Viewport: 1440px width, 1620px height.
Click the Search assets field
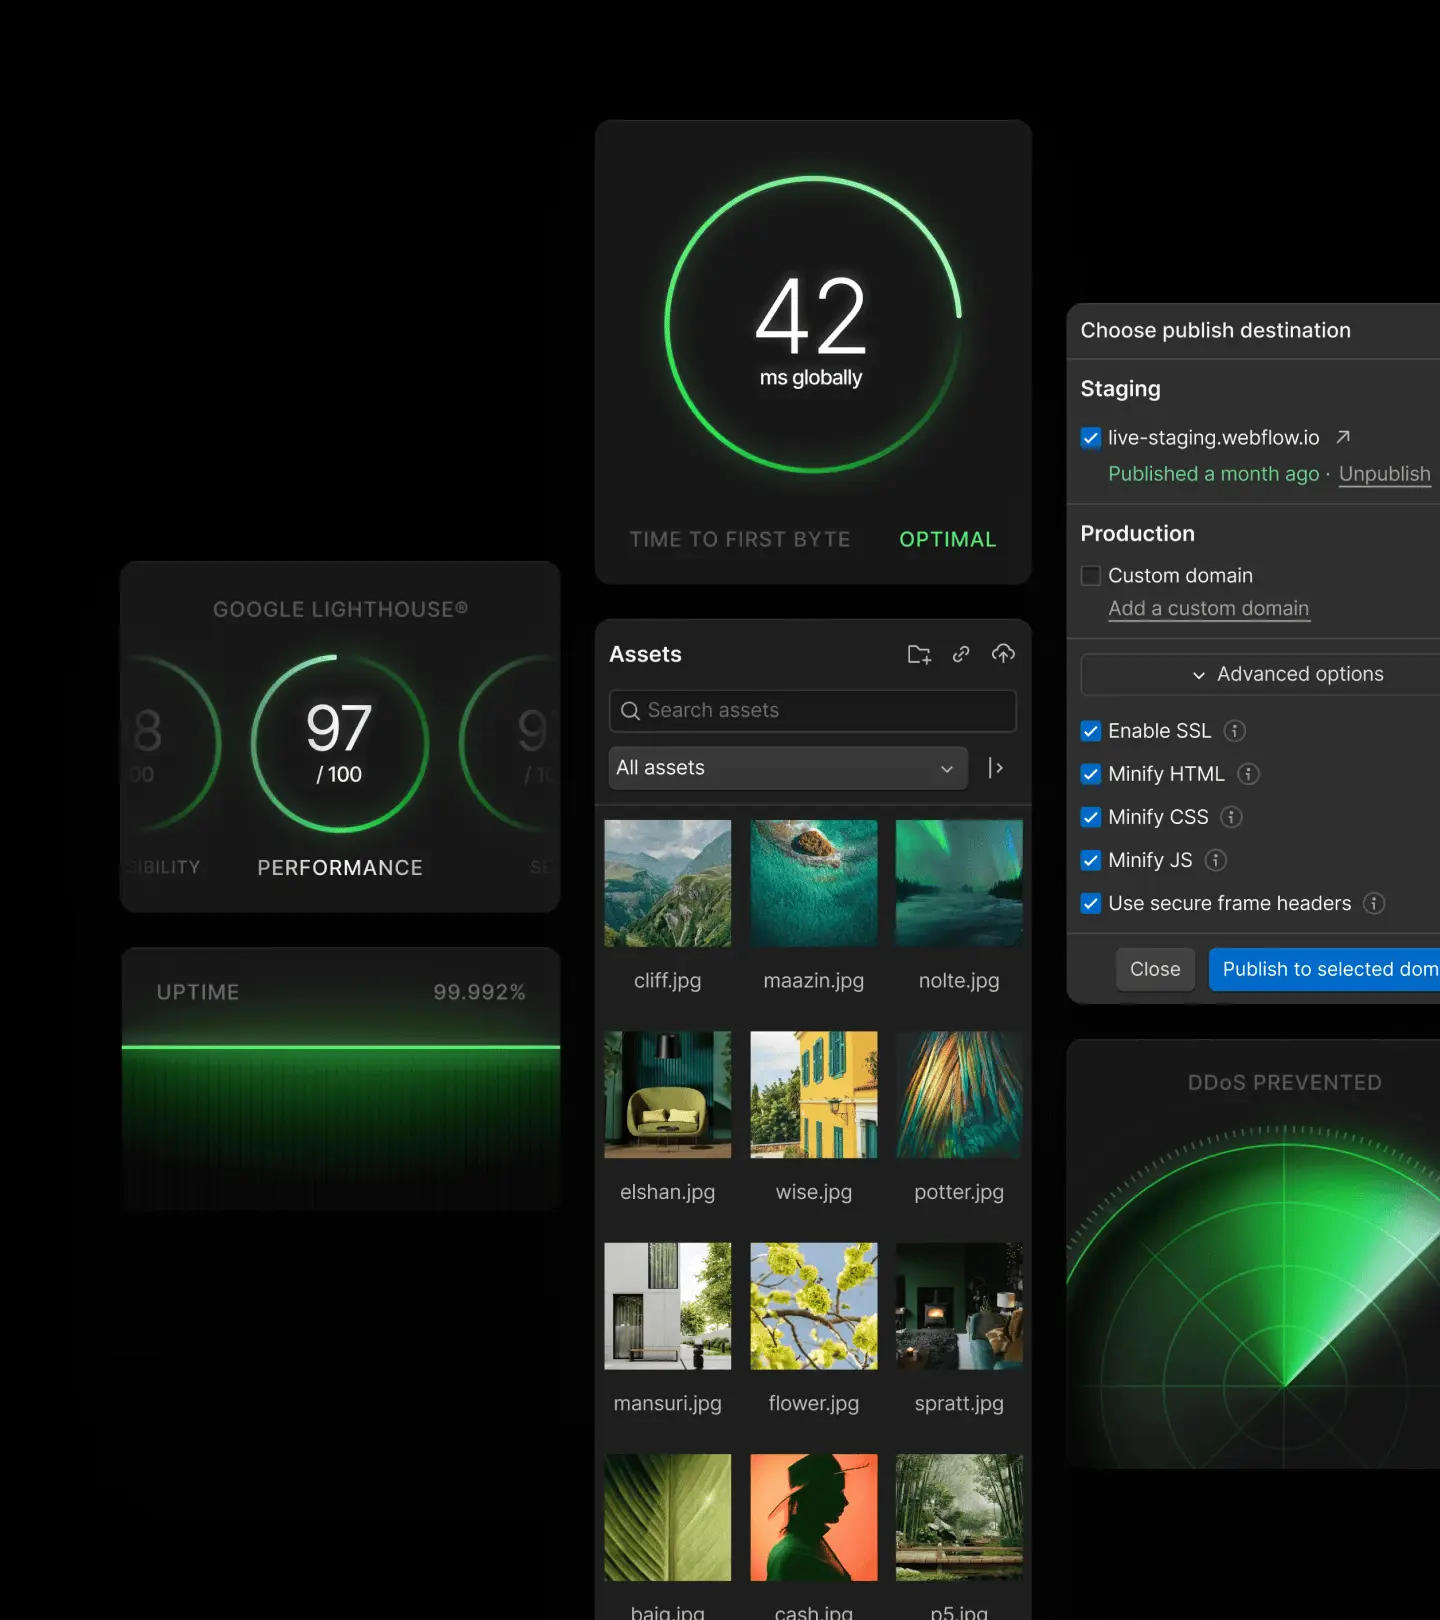point(812,711)
